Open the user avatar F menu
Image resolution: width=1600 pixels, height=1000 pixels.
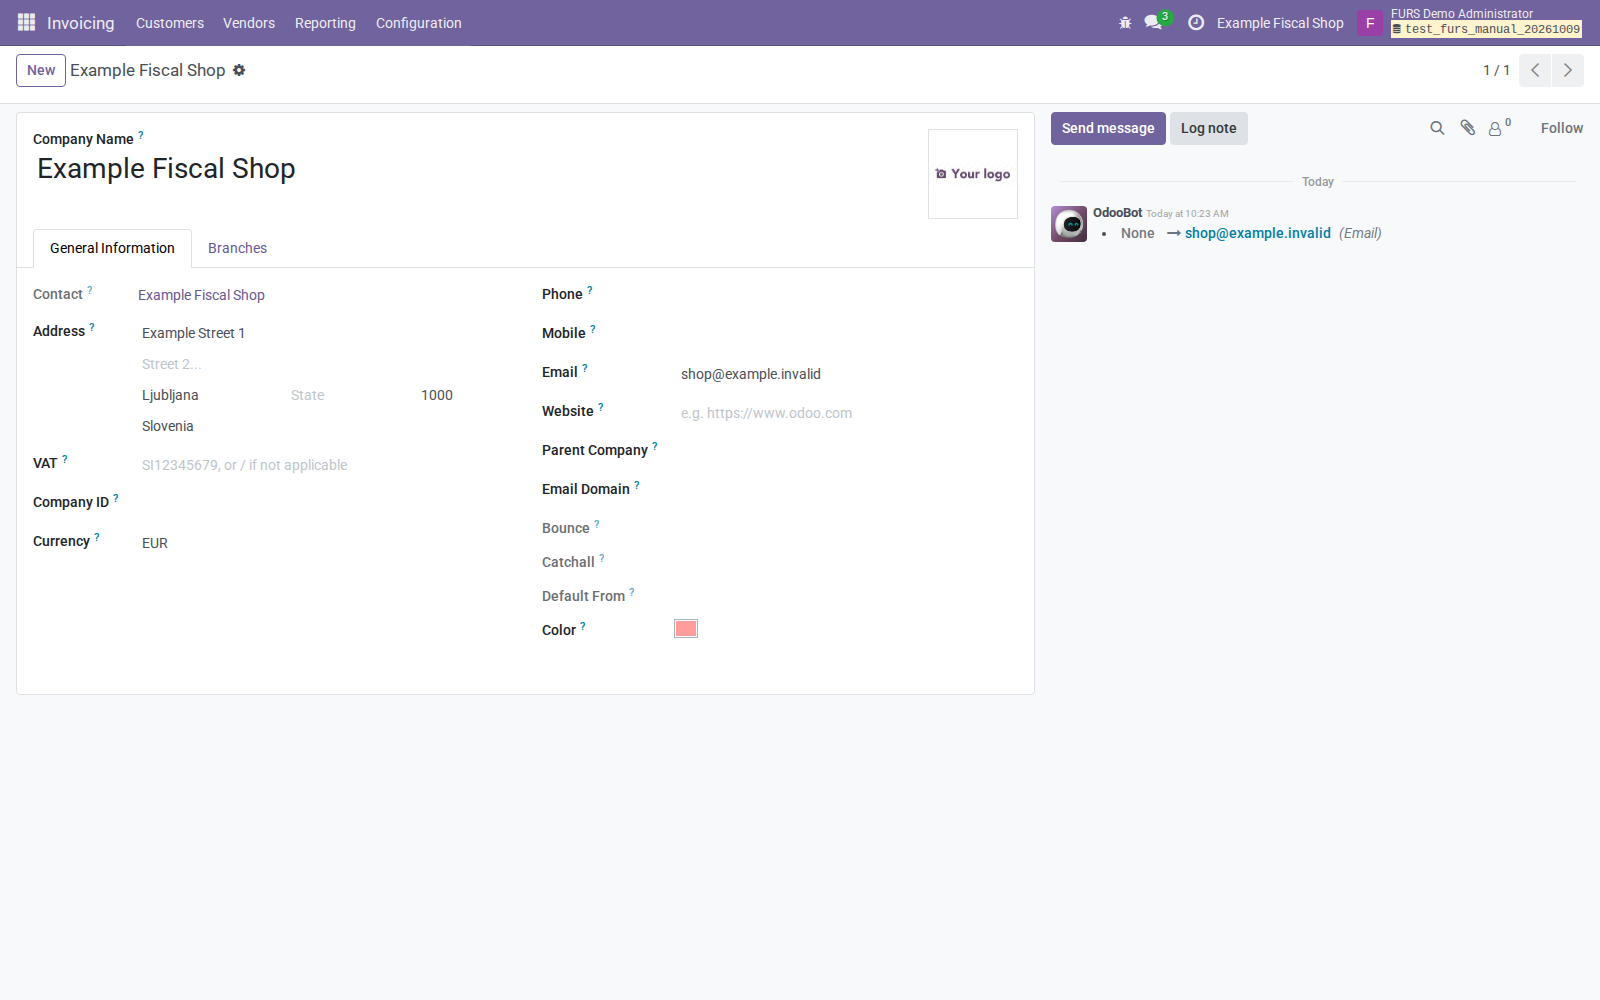coord(1370,23)
